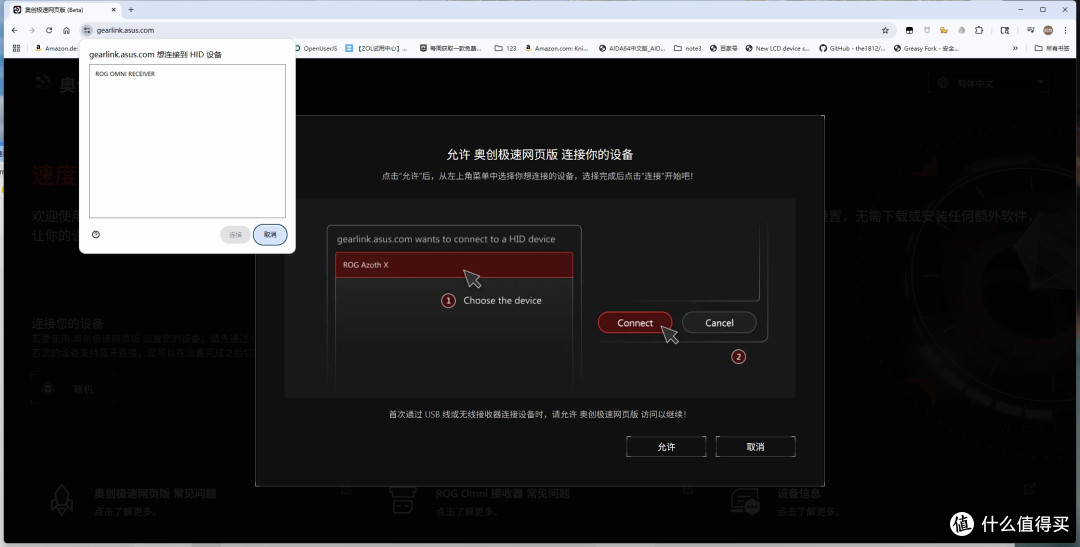This screenshot has height=547, width=1080.
Task: Open the New LCD device bookmark
Action: pyautogui.click(x=778, y=48)
